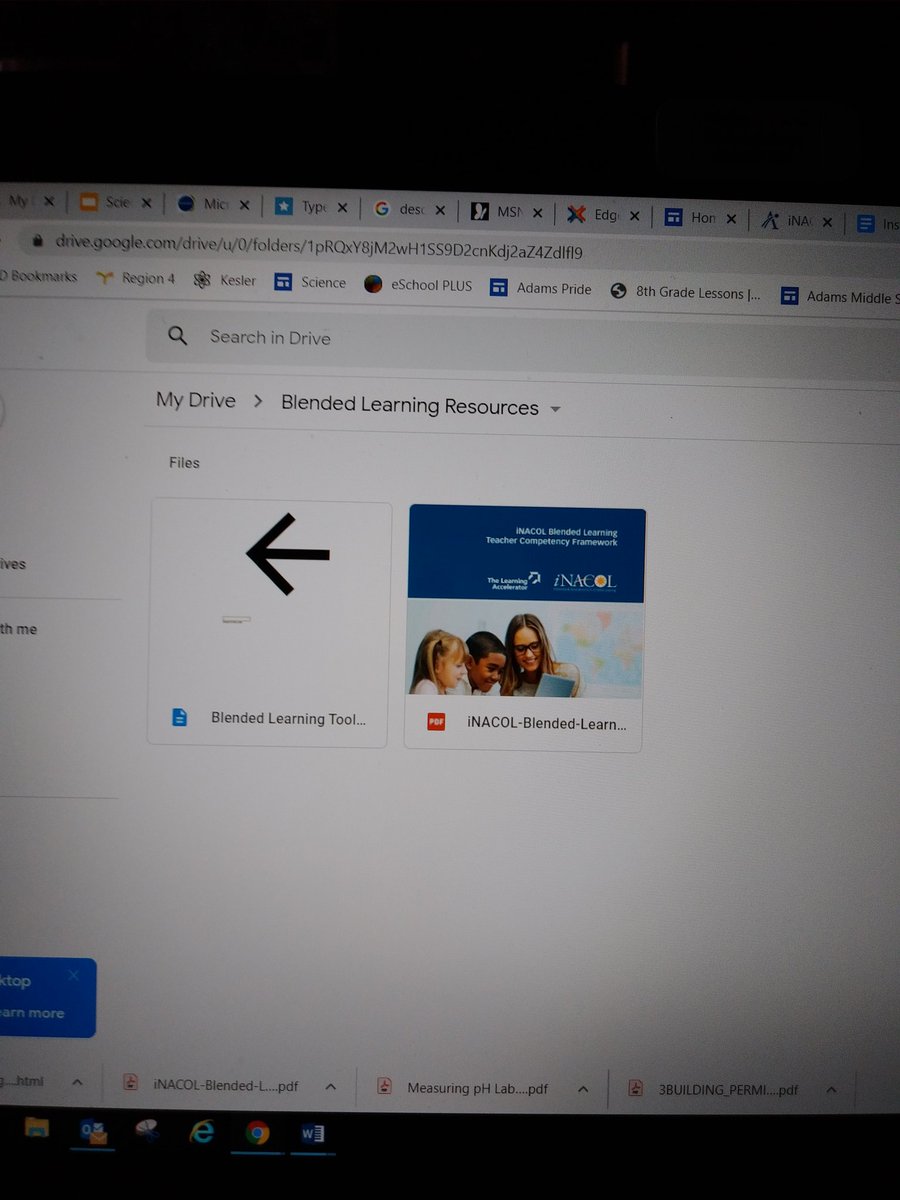Close the iNAC browser tab
Viewport: 900px width, 1200px height.
pos(827,222)
